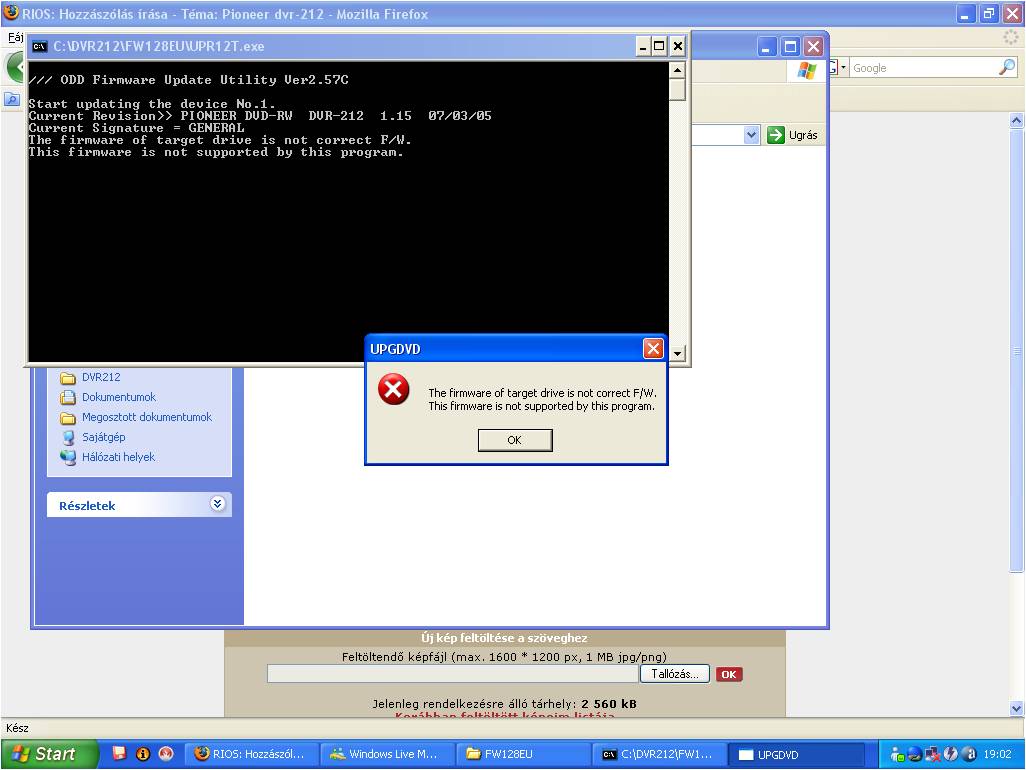Maximize the UPR12T.exe console window
Screen dimensions: 1026x770
point(660,46)
